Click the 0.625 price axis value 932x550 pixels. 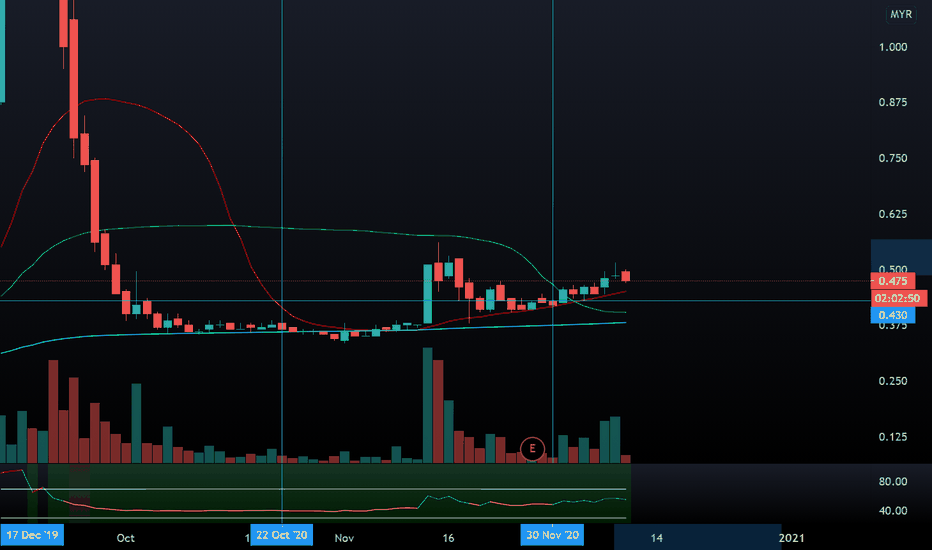tap(893, 214)
